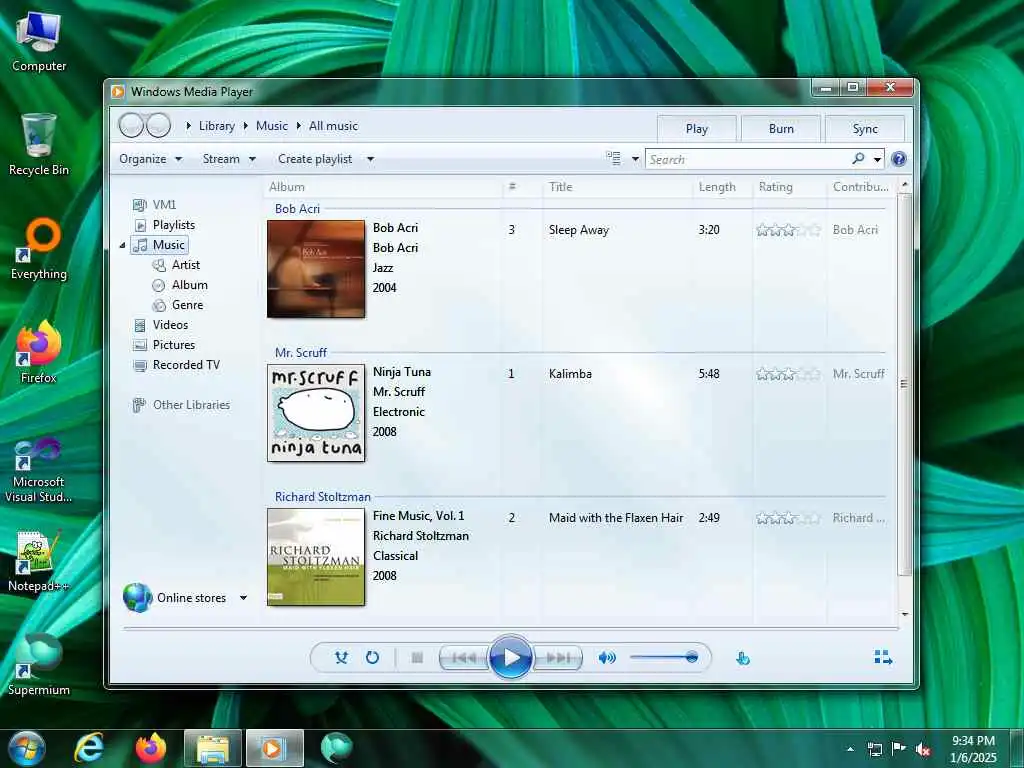
Task: Open the Organize menu
Action: pos(150,159)
